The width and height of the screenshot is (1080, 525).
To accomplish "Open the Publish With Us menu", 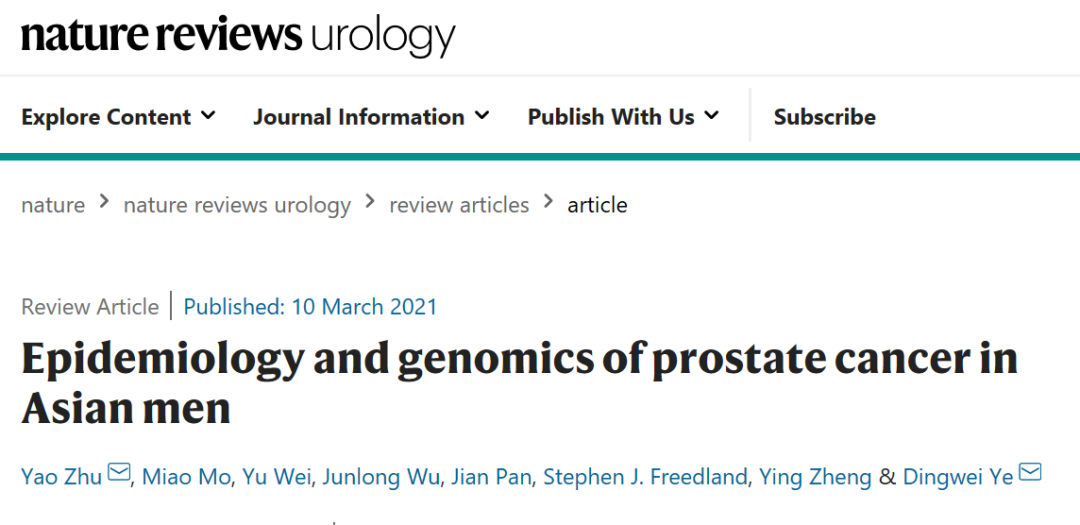I will tap(611, 117).
